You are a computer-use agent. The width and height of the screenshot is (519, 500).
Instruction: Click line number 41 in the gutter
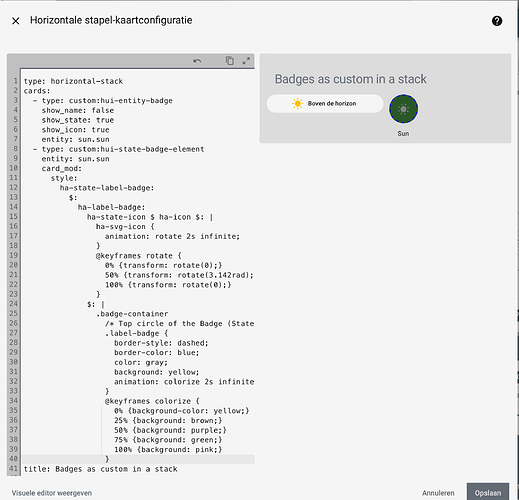click(x=13, y=468)
